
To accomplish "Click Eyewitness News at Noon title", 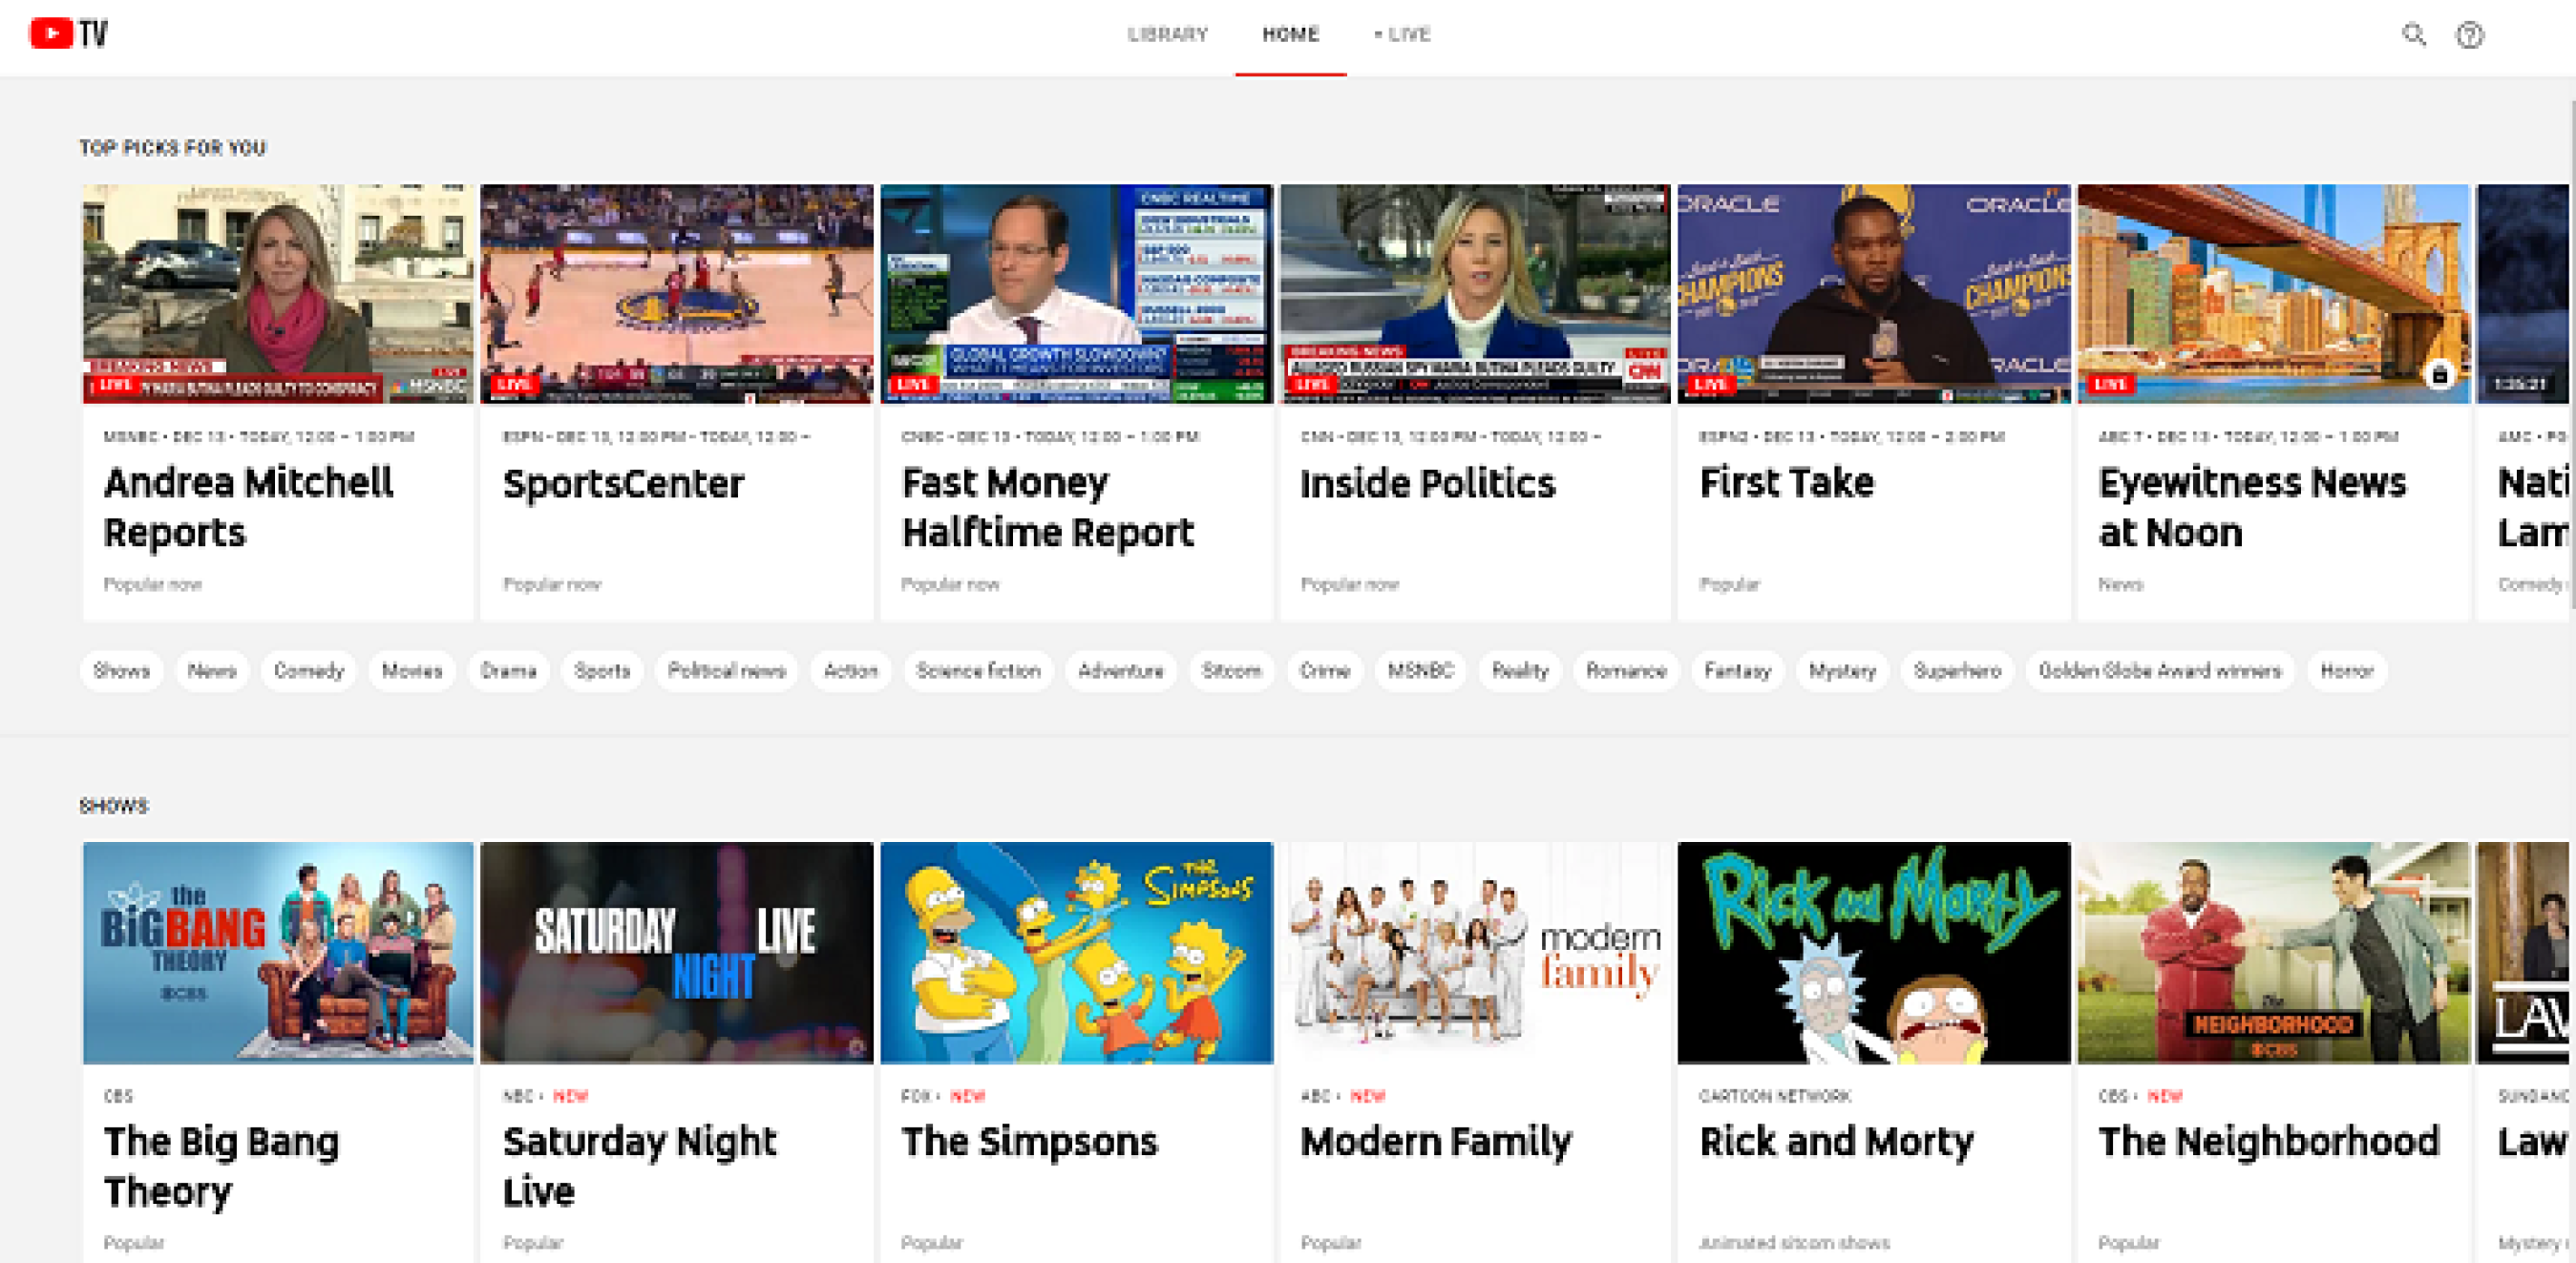I will pos(2253,508).
